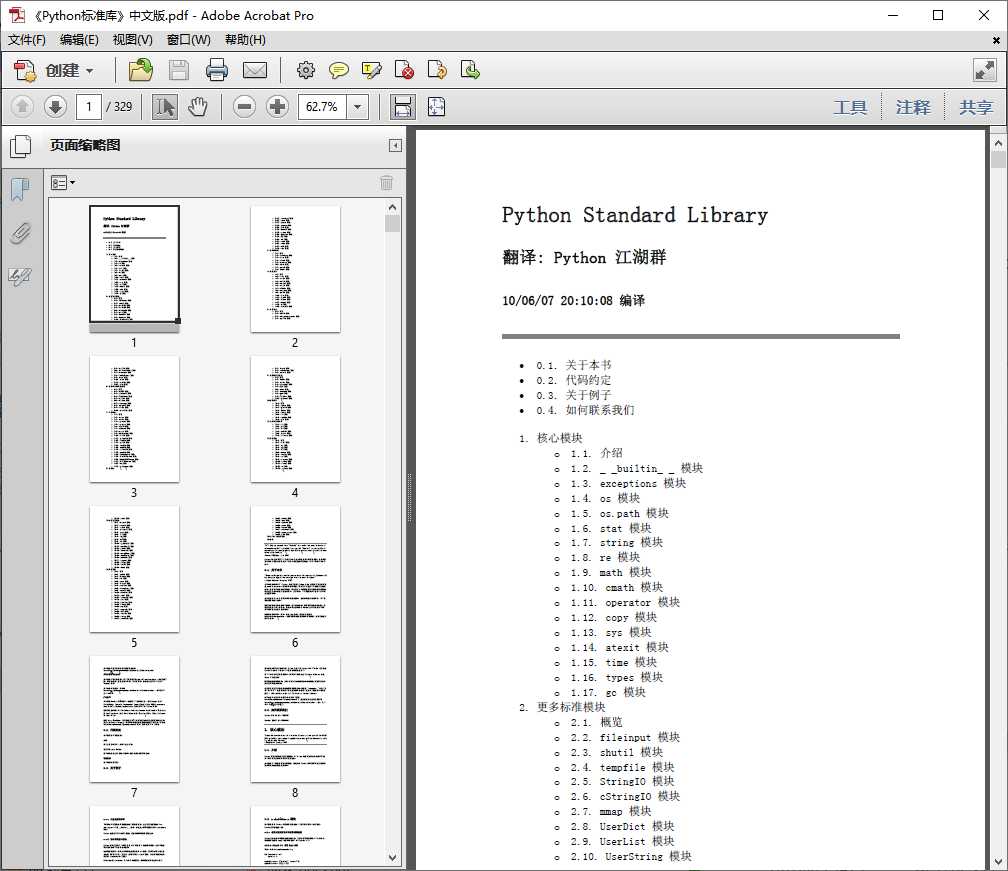
Task: Click the zoom out minus button
Action: click(x=244, y=107)
